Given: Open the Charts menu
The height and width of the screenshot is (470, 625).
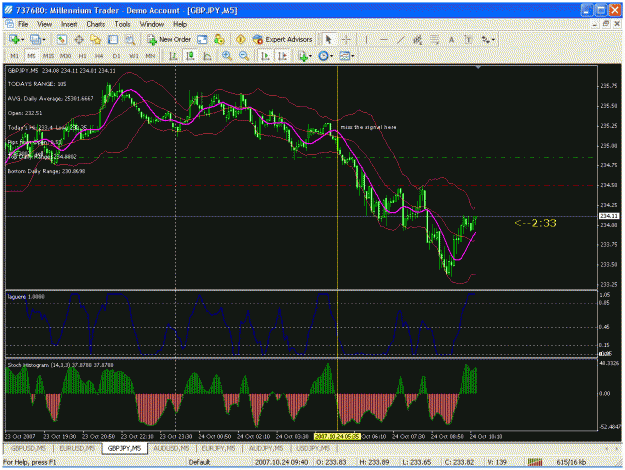Looking at the screenshot, I should coord(96,24).
